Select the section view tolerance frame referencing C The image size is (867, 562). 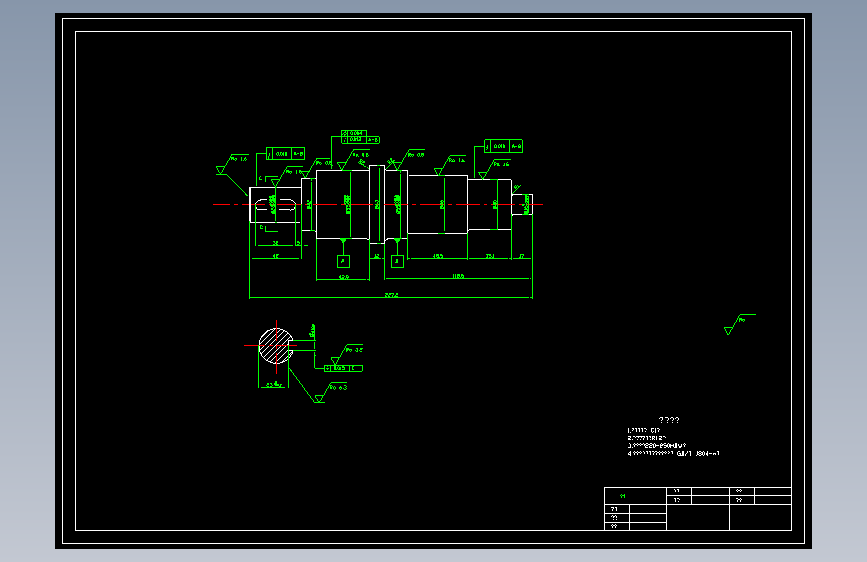[x=343, y=368]
